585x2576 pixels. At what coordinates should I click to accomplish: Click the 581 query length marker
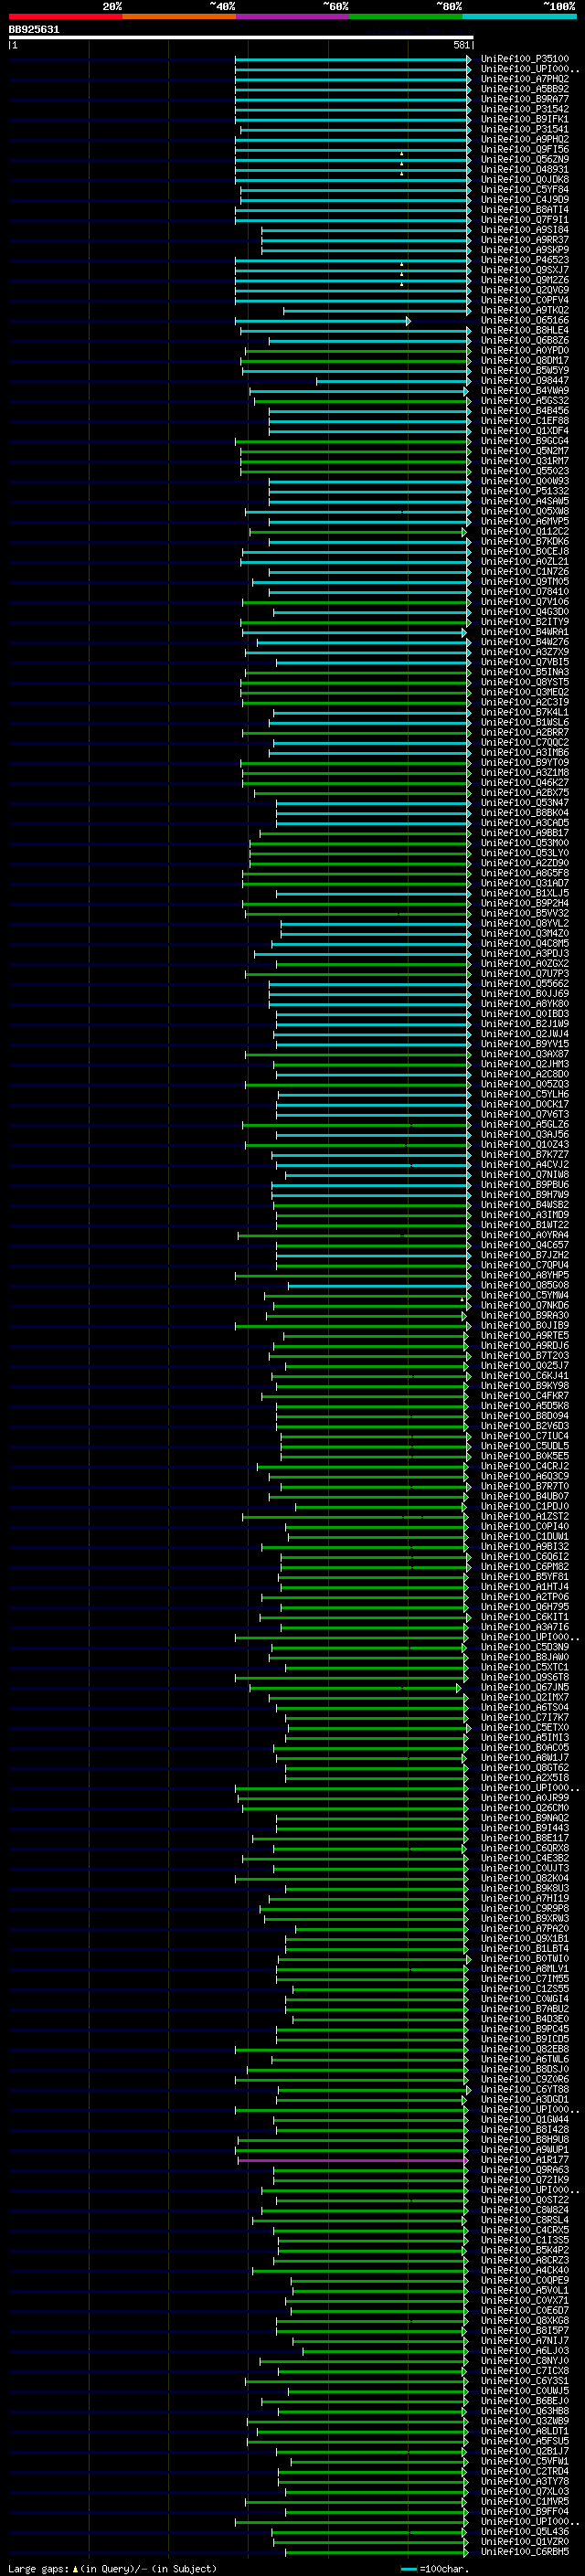pyautogui.click(x=462, y=45)
